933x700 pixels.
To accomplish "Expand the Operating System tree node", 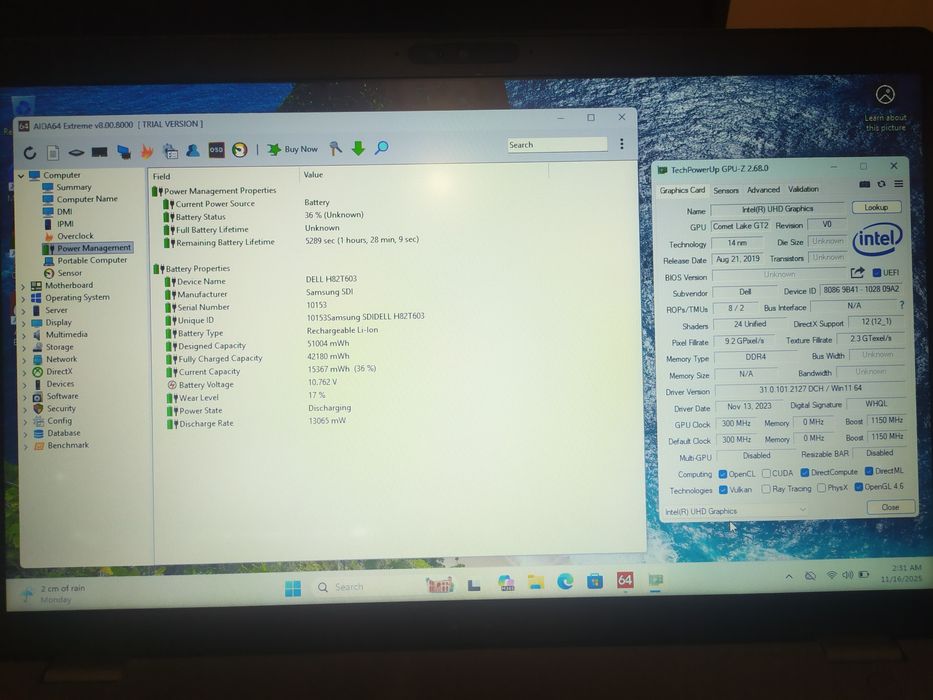I will point(24,298).
